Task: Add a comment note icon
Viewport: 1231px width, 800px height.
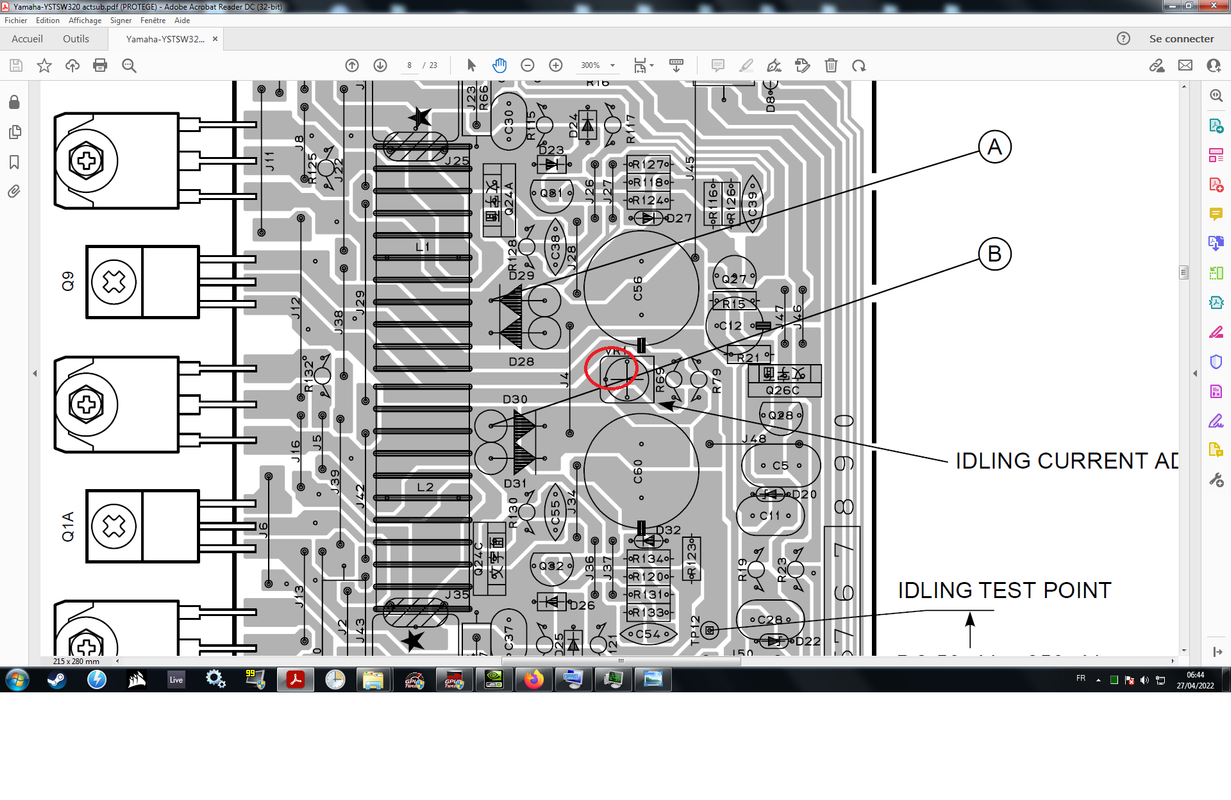Action: (x=717, y=65)
